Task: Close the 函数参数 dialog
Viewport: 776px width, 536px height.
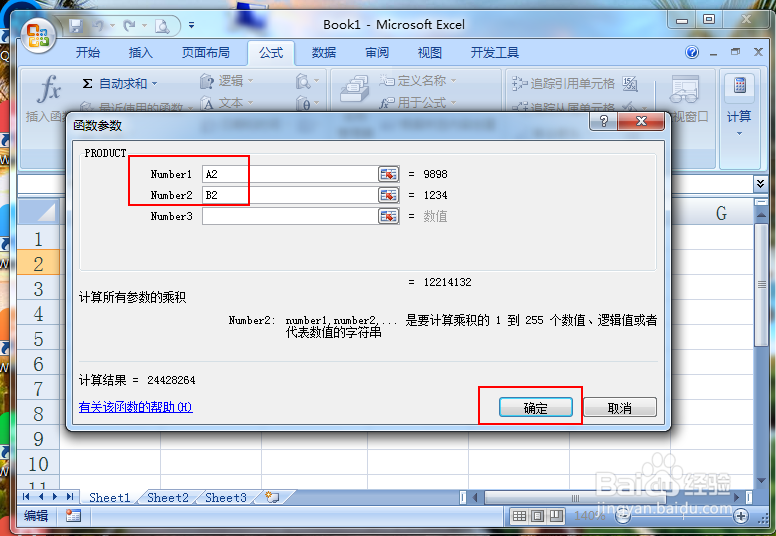Action: pyautogui.click(x=641, y=121)
